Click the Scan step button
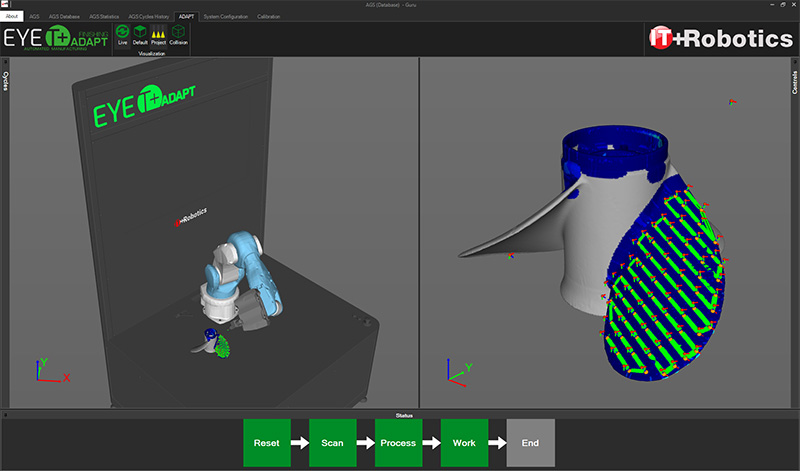 [x=333, y=443]
